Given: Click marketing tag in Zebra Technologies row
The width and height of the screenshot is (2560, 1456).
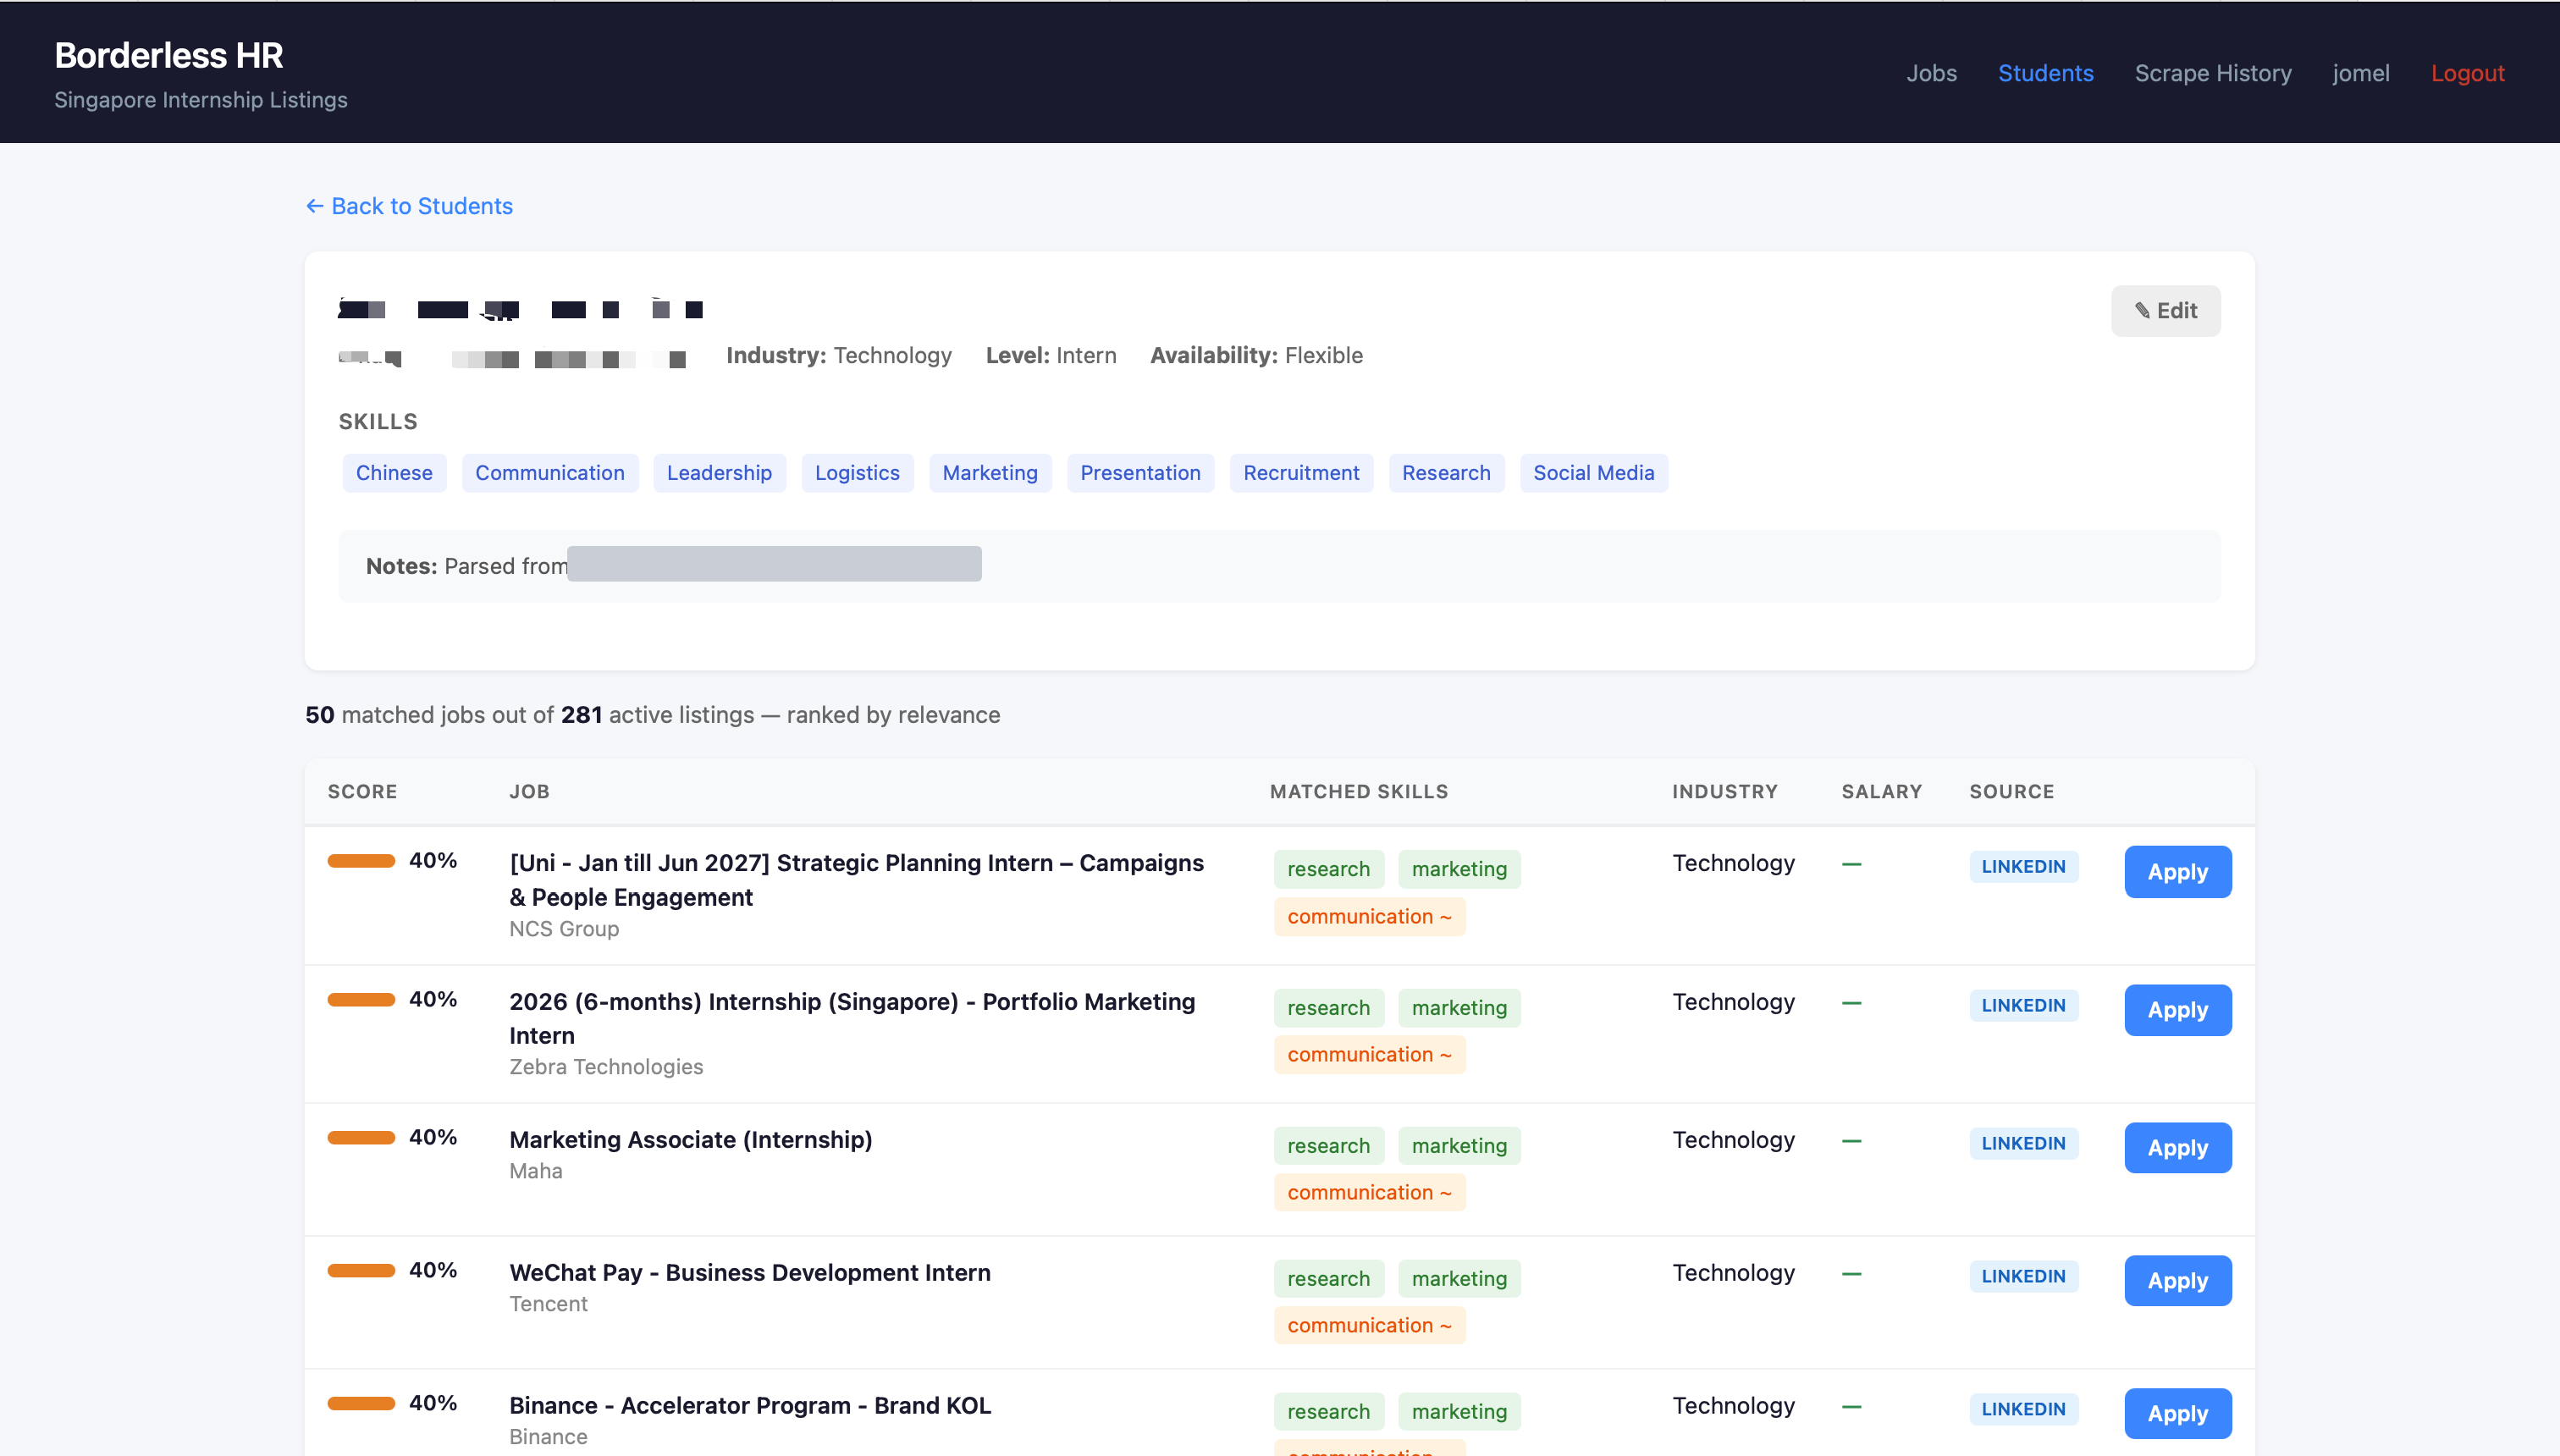Looking at the screenshot, I should click(x=1459, y=1008).
